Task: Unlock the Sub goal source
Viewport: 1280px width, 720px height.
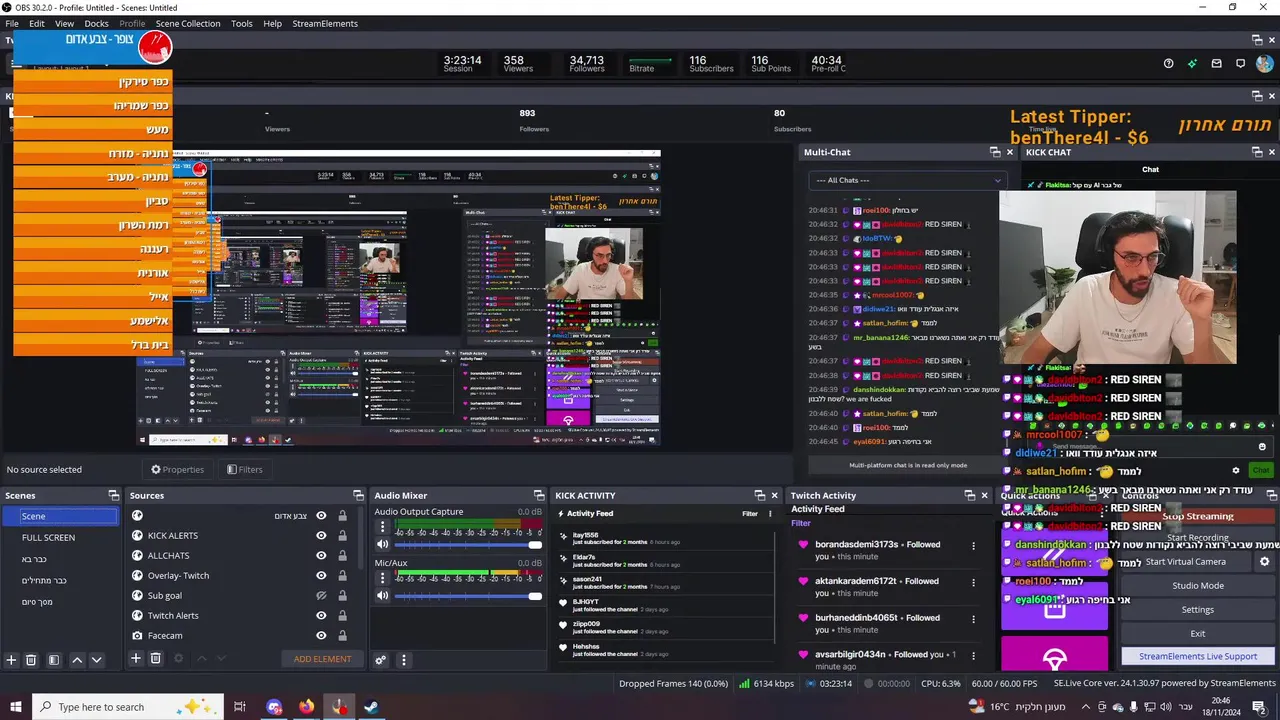Action: point(342,596)
